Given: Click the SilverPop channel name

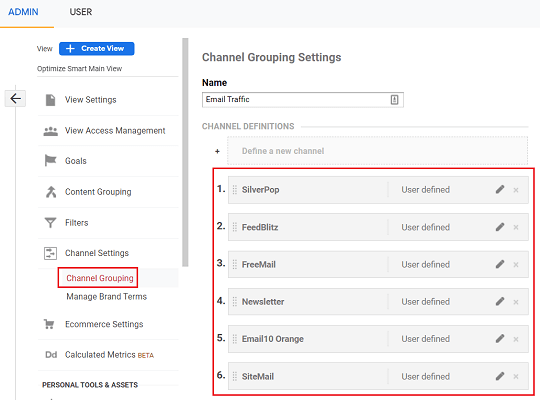Looking at the screenshot, I should (260, 190).
